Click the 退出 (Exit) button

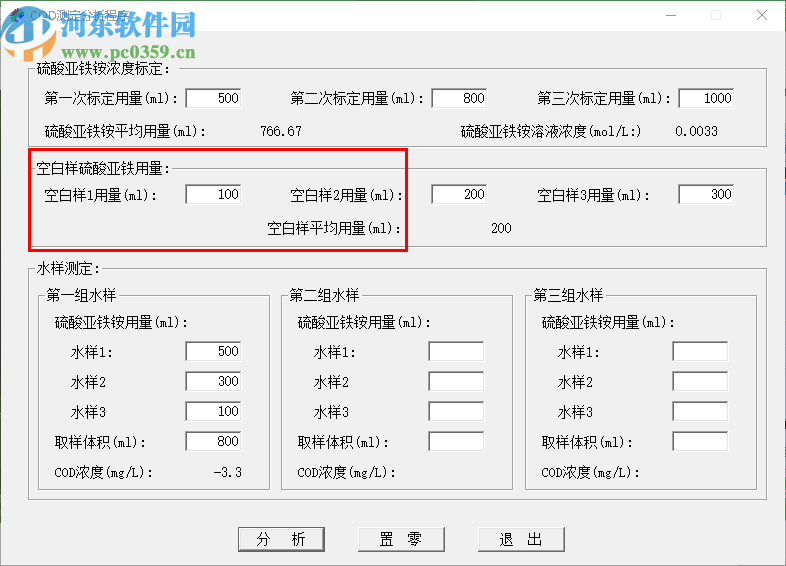pos(521,539)
